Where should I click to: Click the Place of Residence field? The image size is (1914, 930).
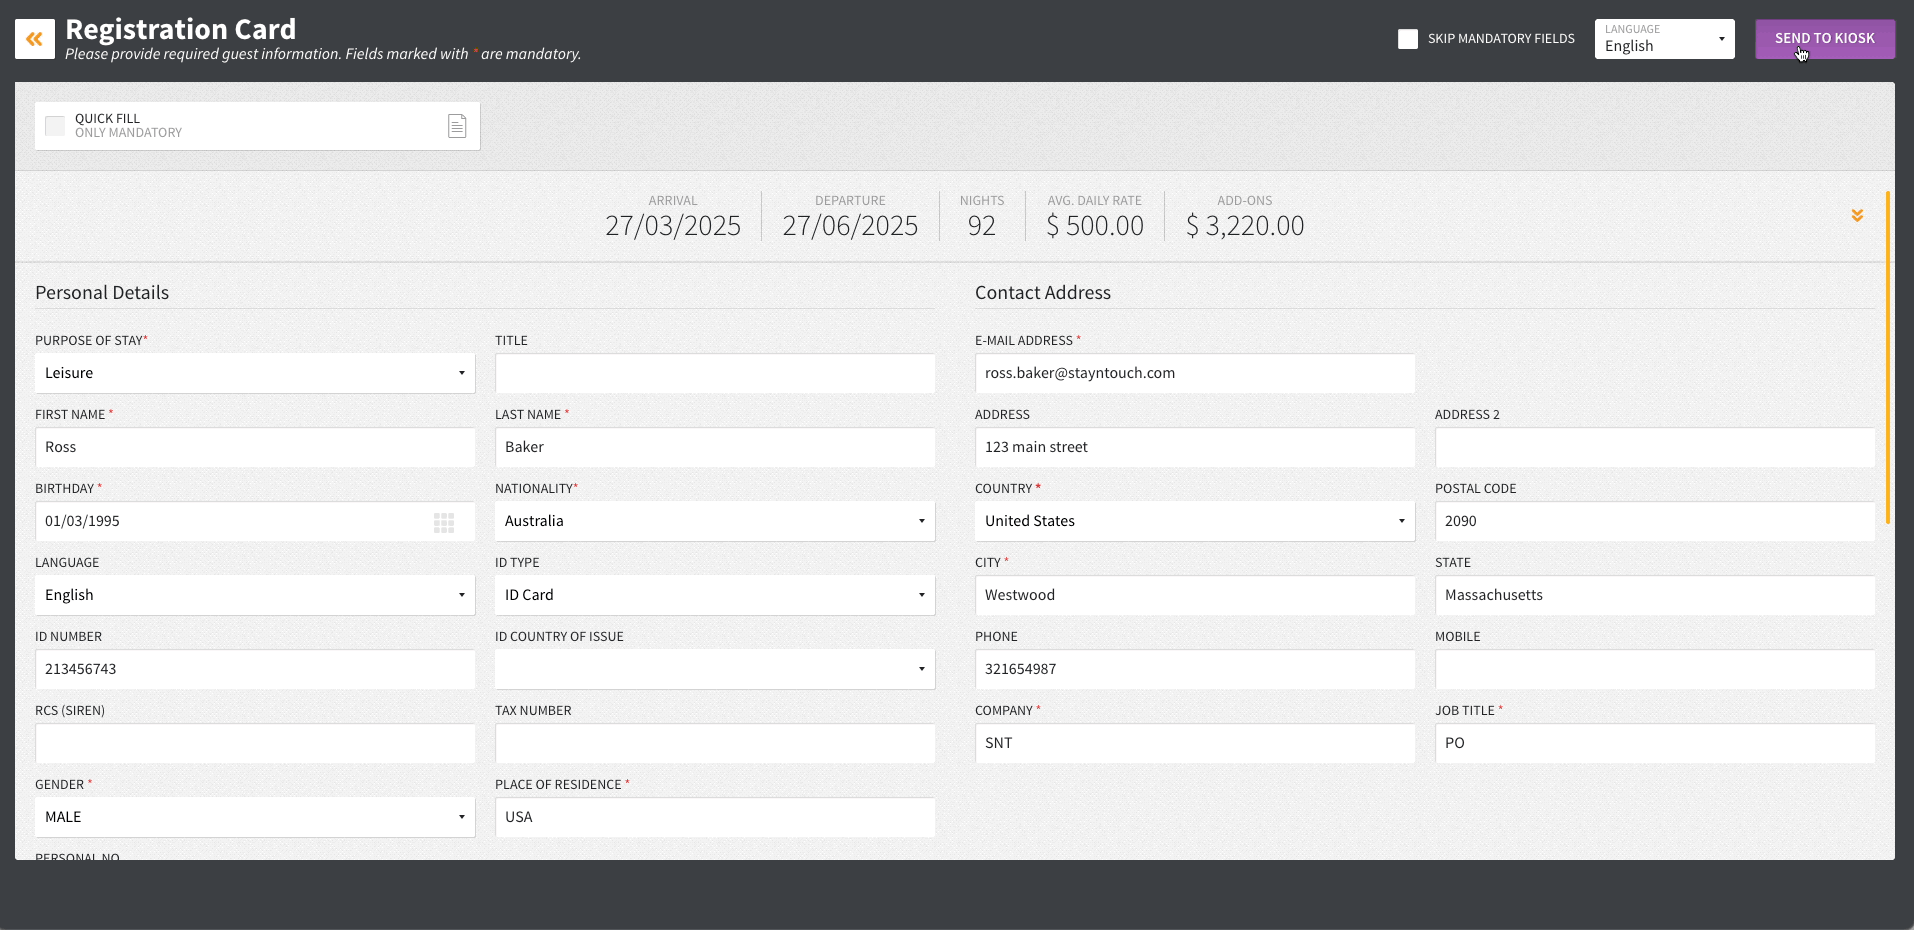tap(715, 817)
